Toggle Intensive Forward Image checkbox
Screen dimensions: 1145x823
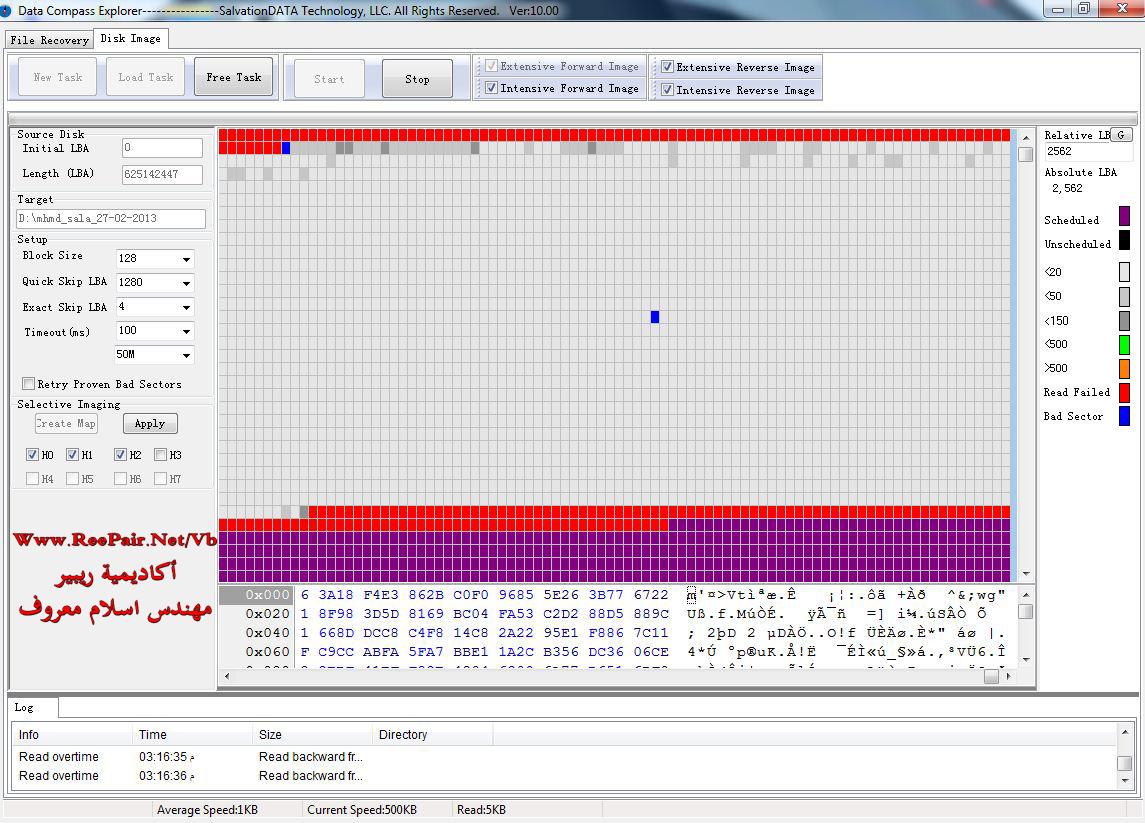point(491,88)
